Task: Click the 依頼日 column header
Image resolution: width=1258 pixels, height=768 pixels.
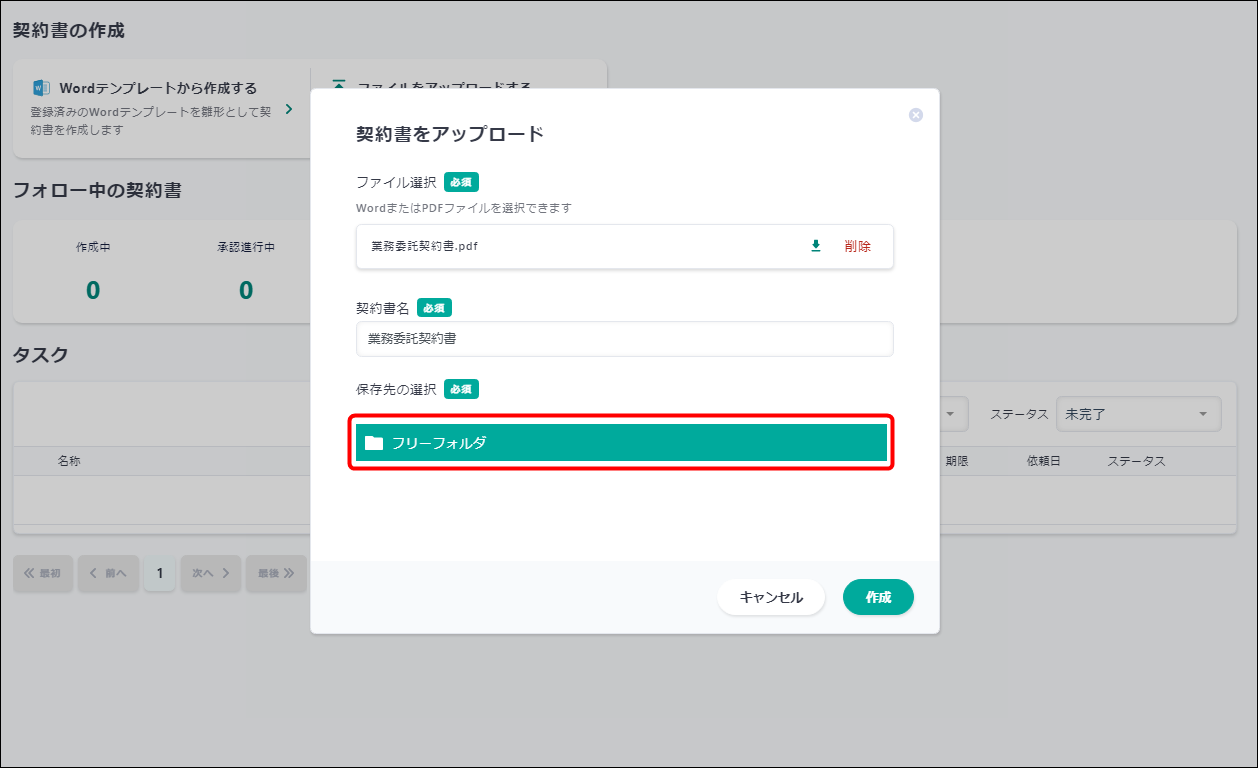Action: pos(1043,461)
